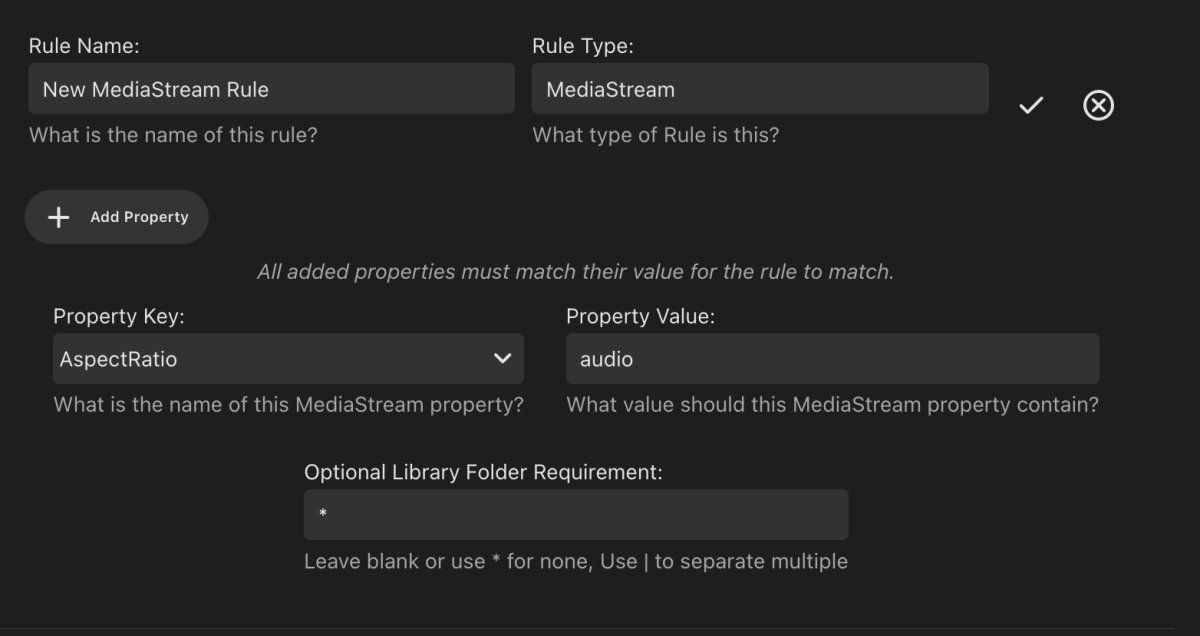Click the MediaStream property name hint text

coord(288,405)
